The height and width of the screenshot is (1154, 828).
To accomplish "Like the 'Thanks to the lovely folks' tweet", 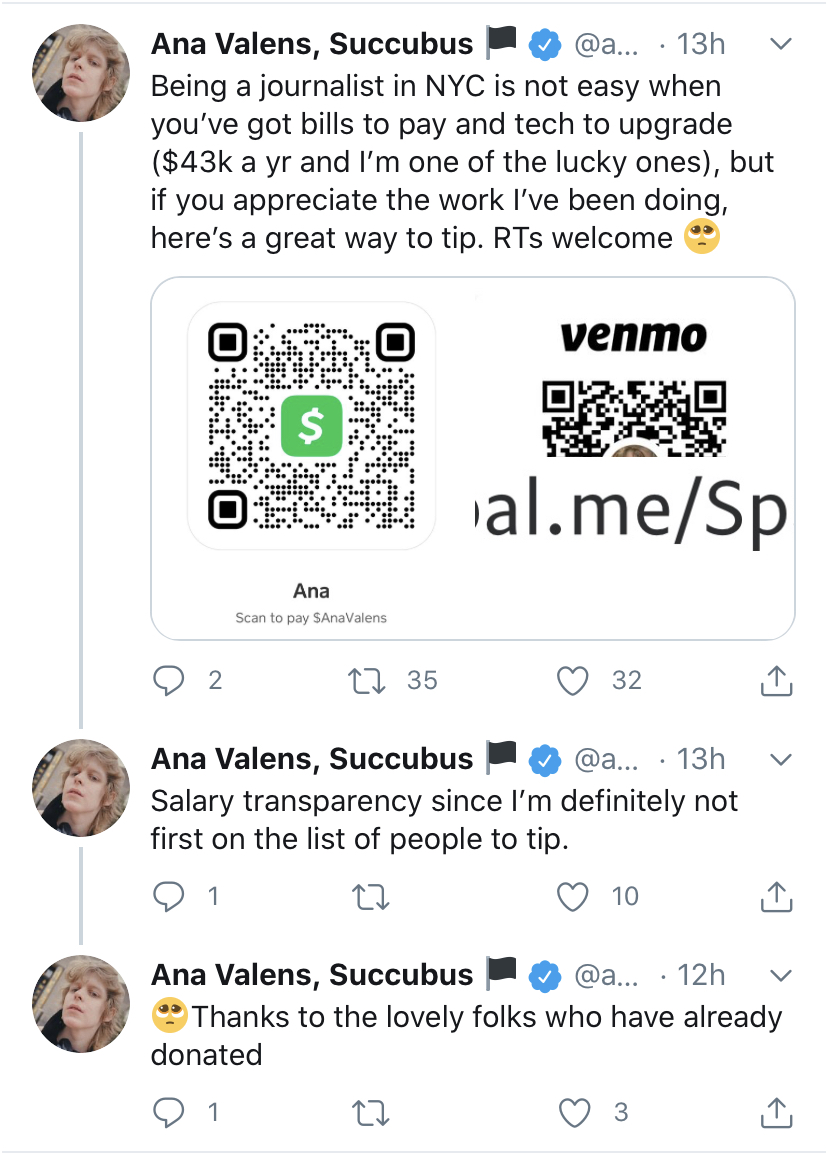I will click(x=572, y=1112).
